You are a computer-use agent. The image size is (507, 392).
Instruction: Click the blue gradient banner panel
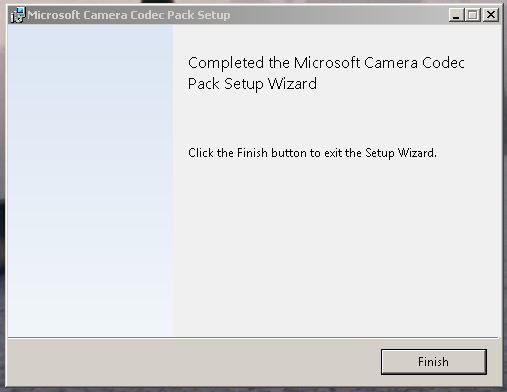90,180
